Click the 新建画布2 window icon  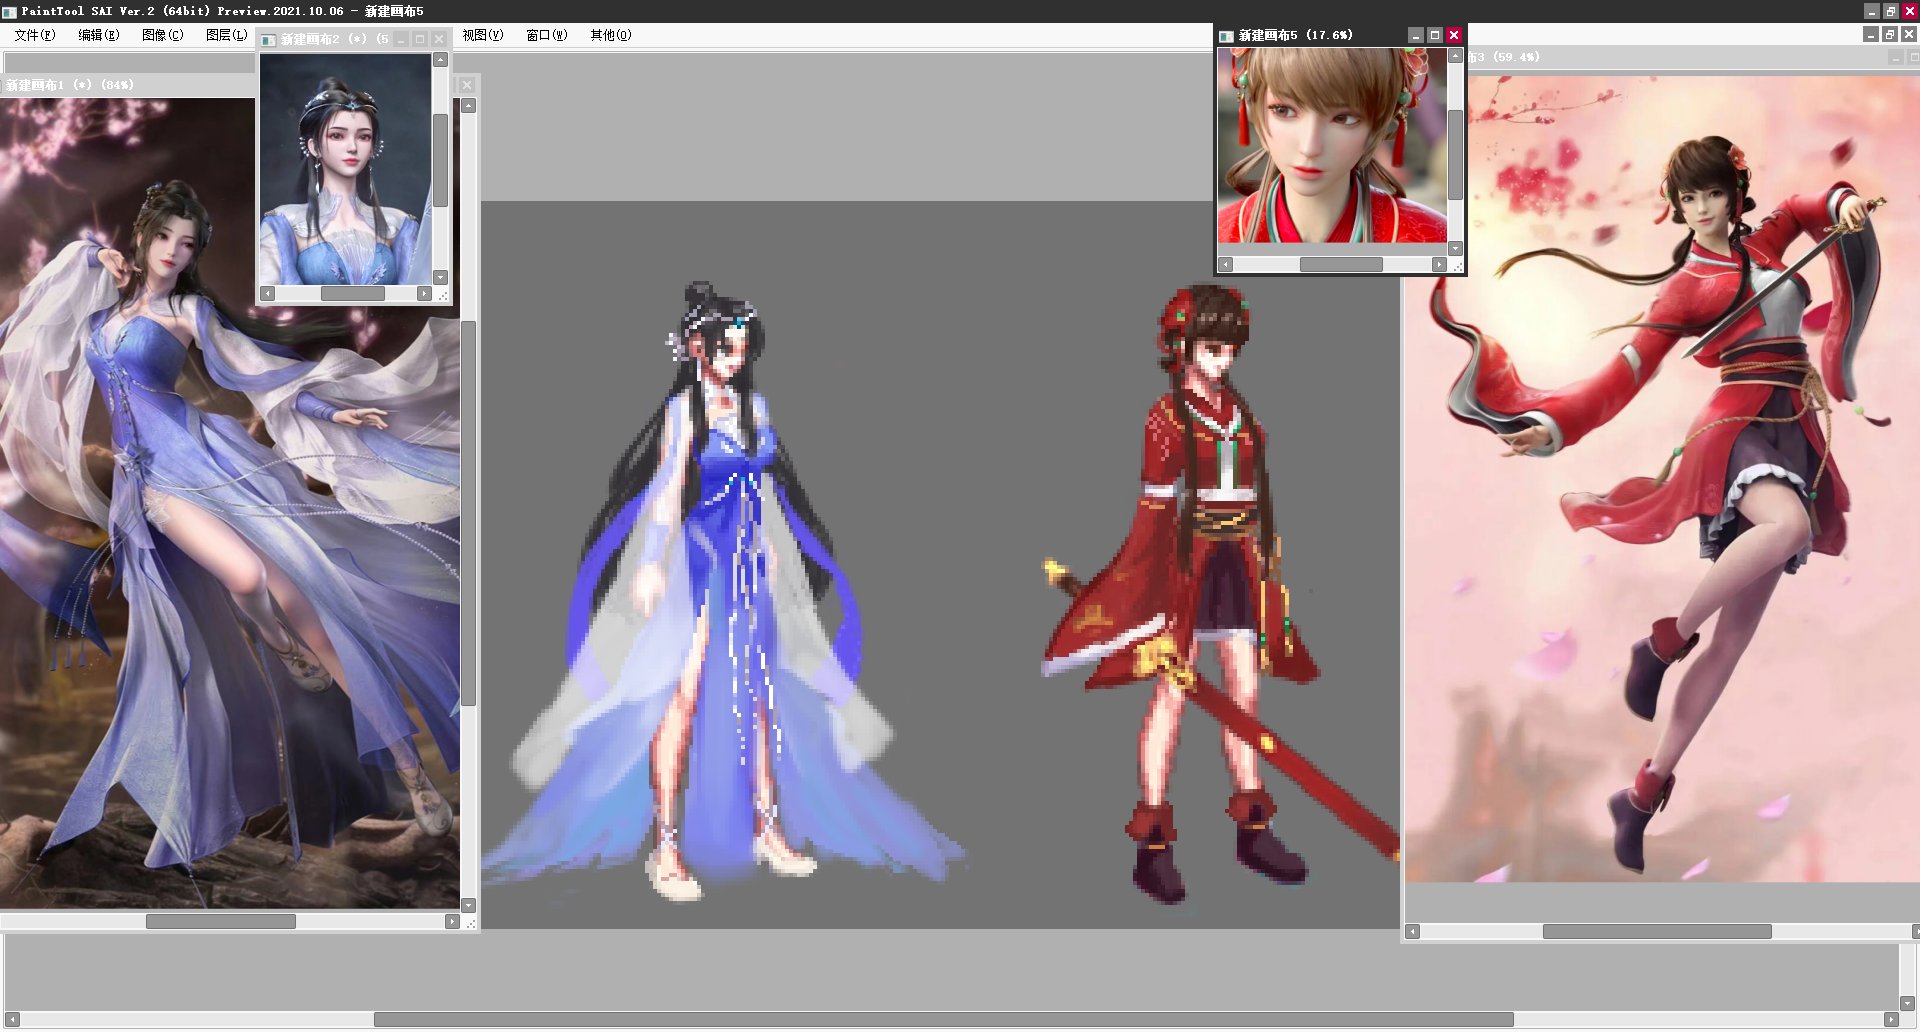tap(268, 40)
